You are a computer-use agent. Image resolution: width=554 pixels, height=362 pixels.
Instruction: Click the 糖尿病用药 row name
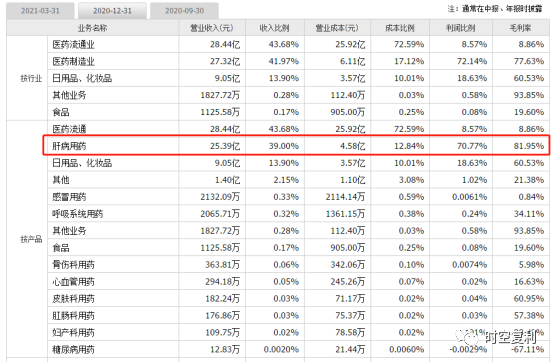click(73, 350)
